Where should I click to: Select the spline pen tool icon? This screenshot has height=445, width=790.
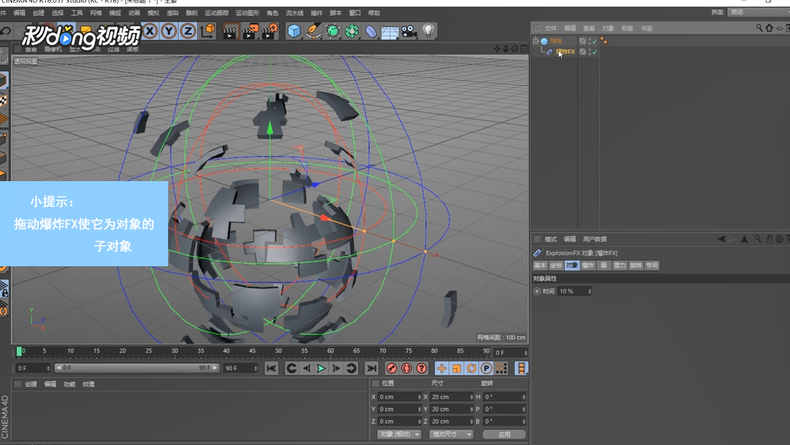click(313, 31)
